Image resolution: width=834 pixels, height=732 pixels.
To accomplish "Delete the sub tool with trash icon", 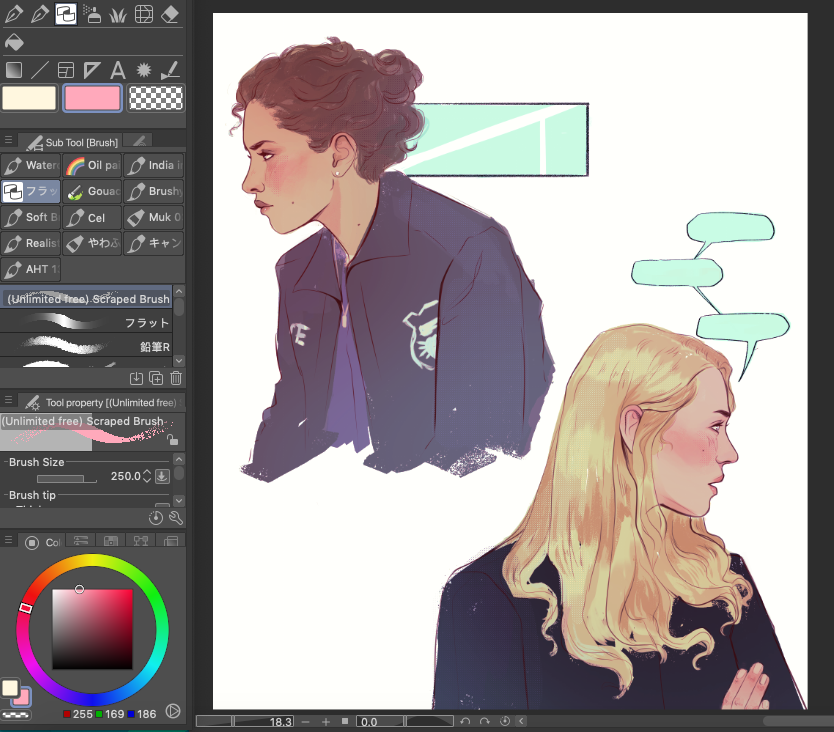I will (x=176, y=377).
